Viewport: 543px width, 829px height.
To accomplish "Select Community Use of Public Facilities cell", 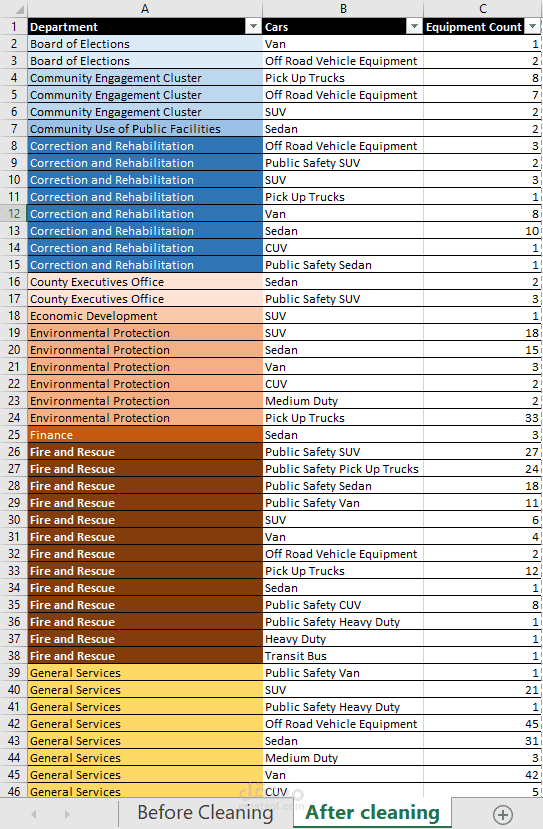I will 145,129.
